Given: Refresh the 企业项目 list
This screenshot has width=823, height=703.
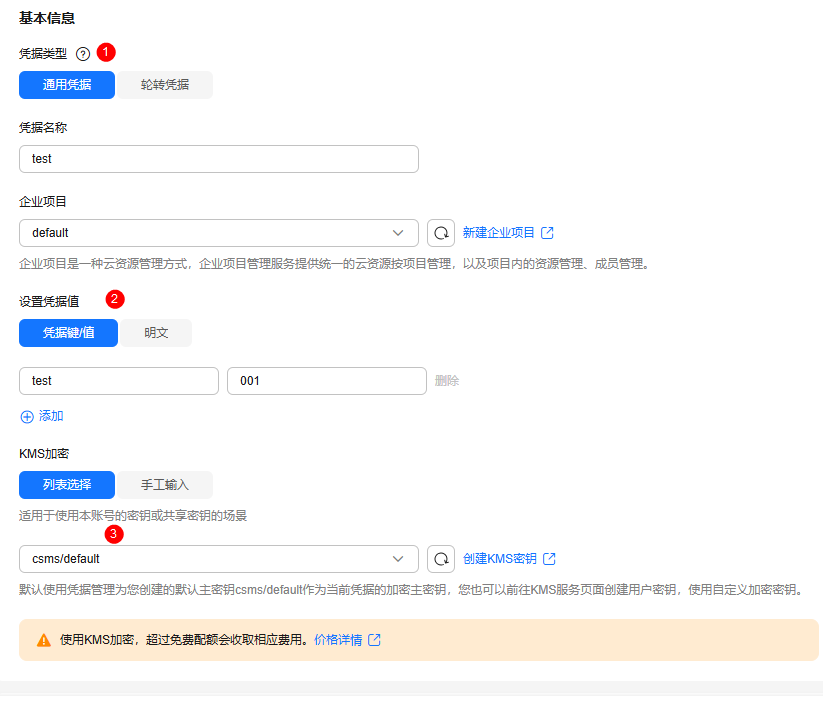Looking at the screenshot, I should point(441,233).
